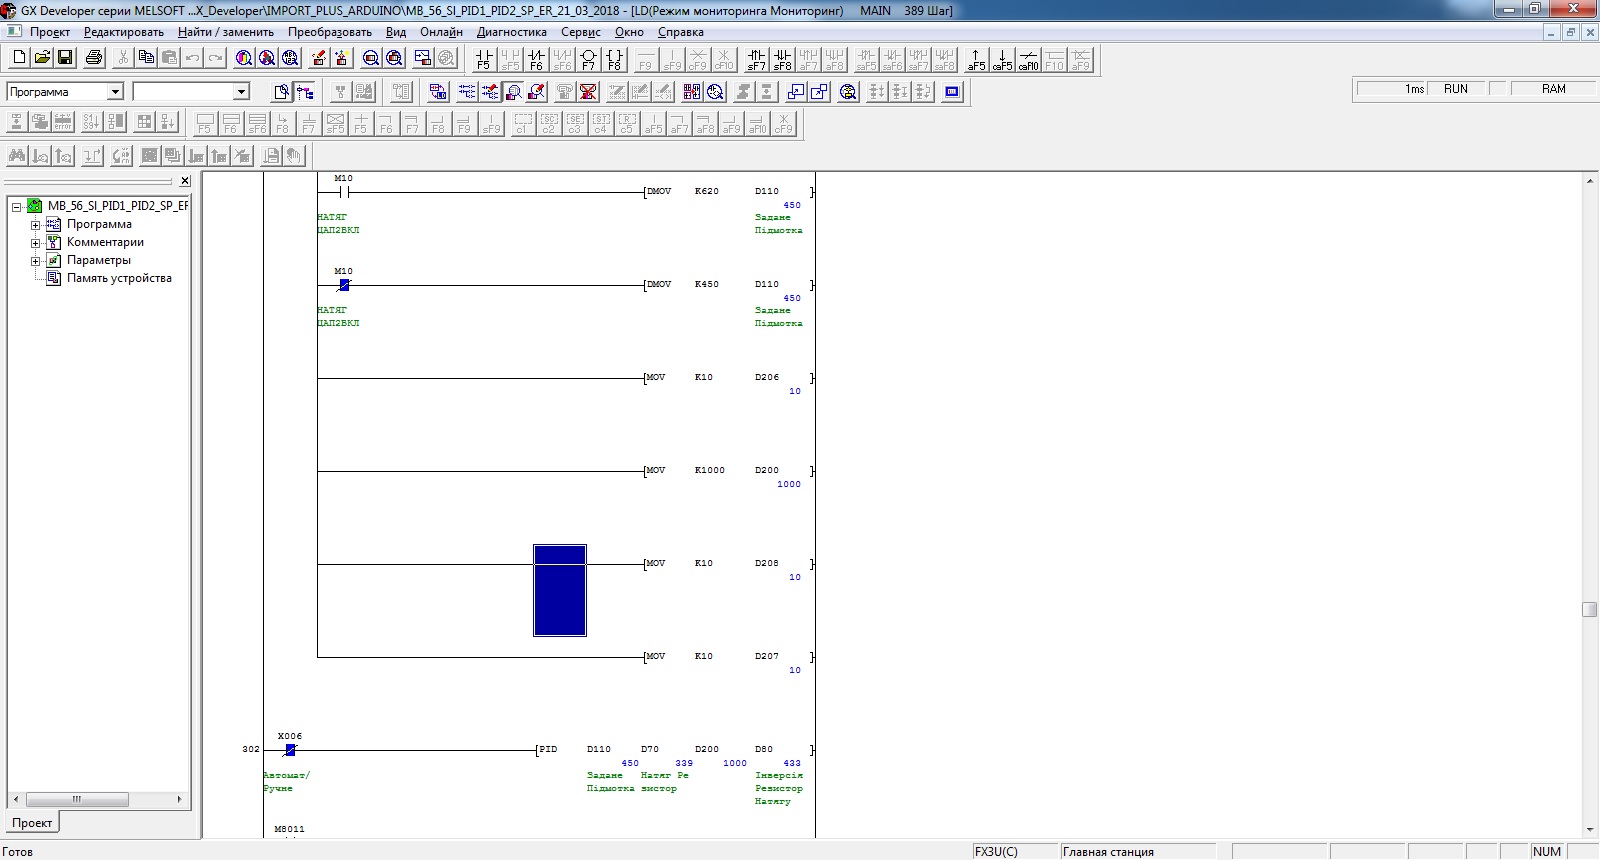Open the Вид menu
The image size is (1600, 860).
(396, 32)
